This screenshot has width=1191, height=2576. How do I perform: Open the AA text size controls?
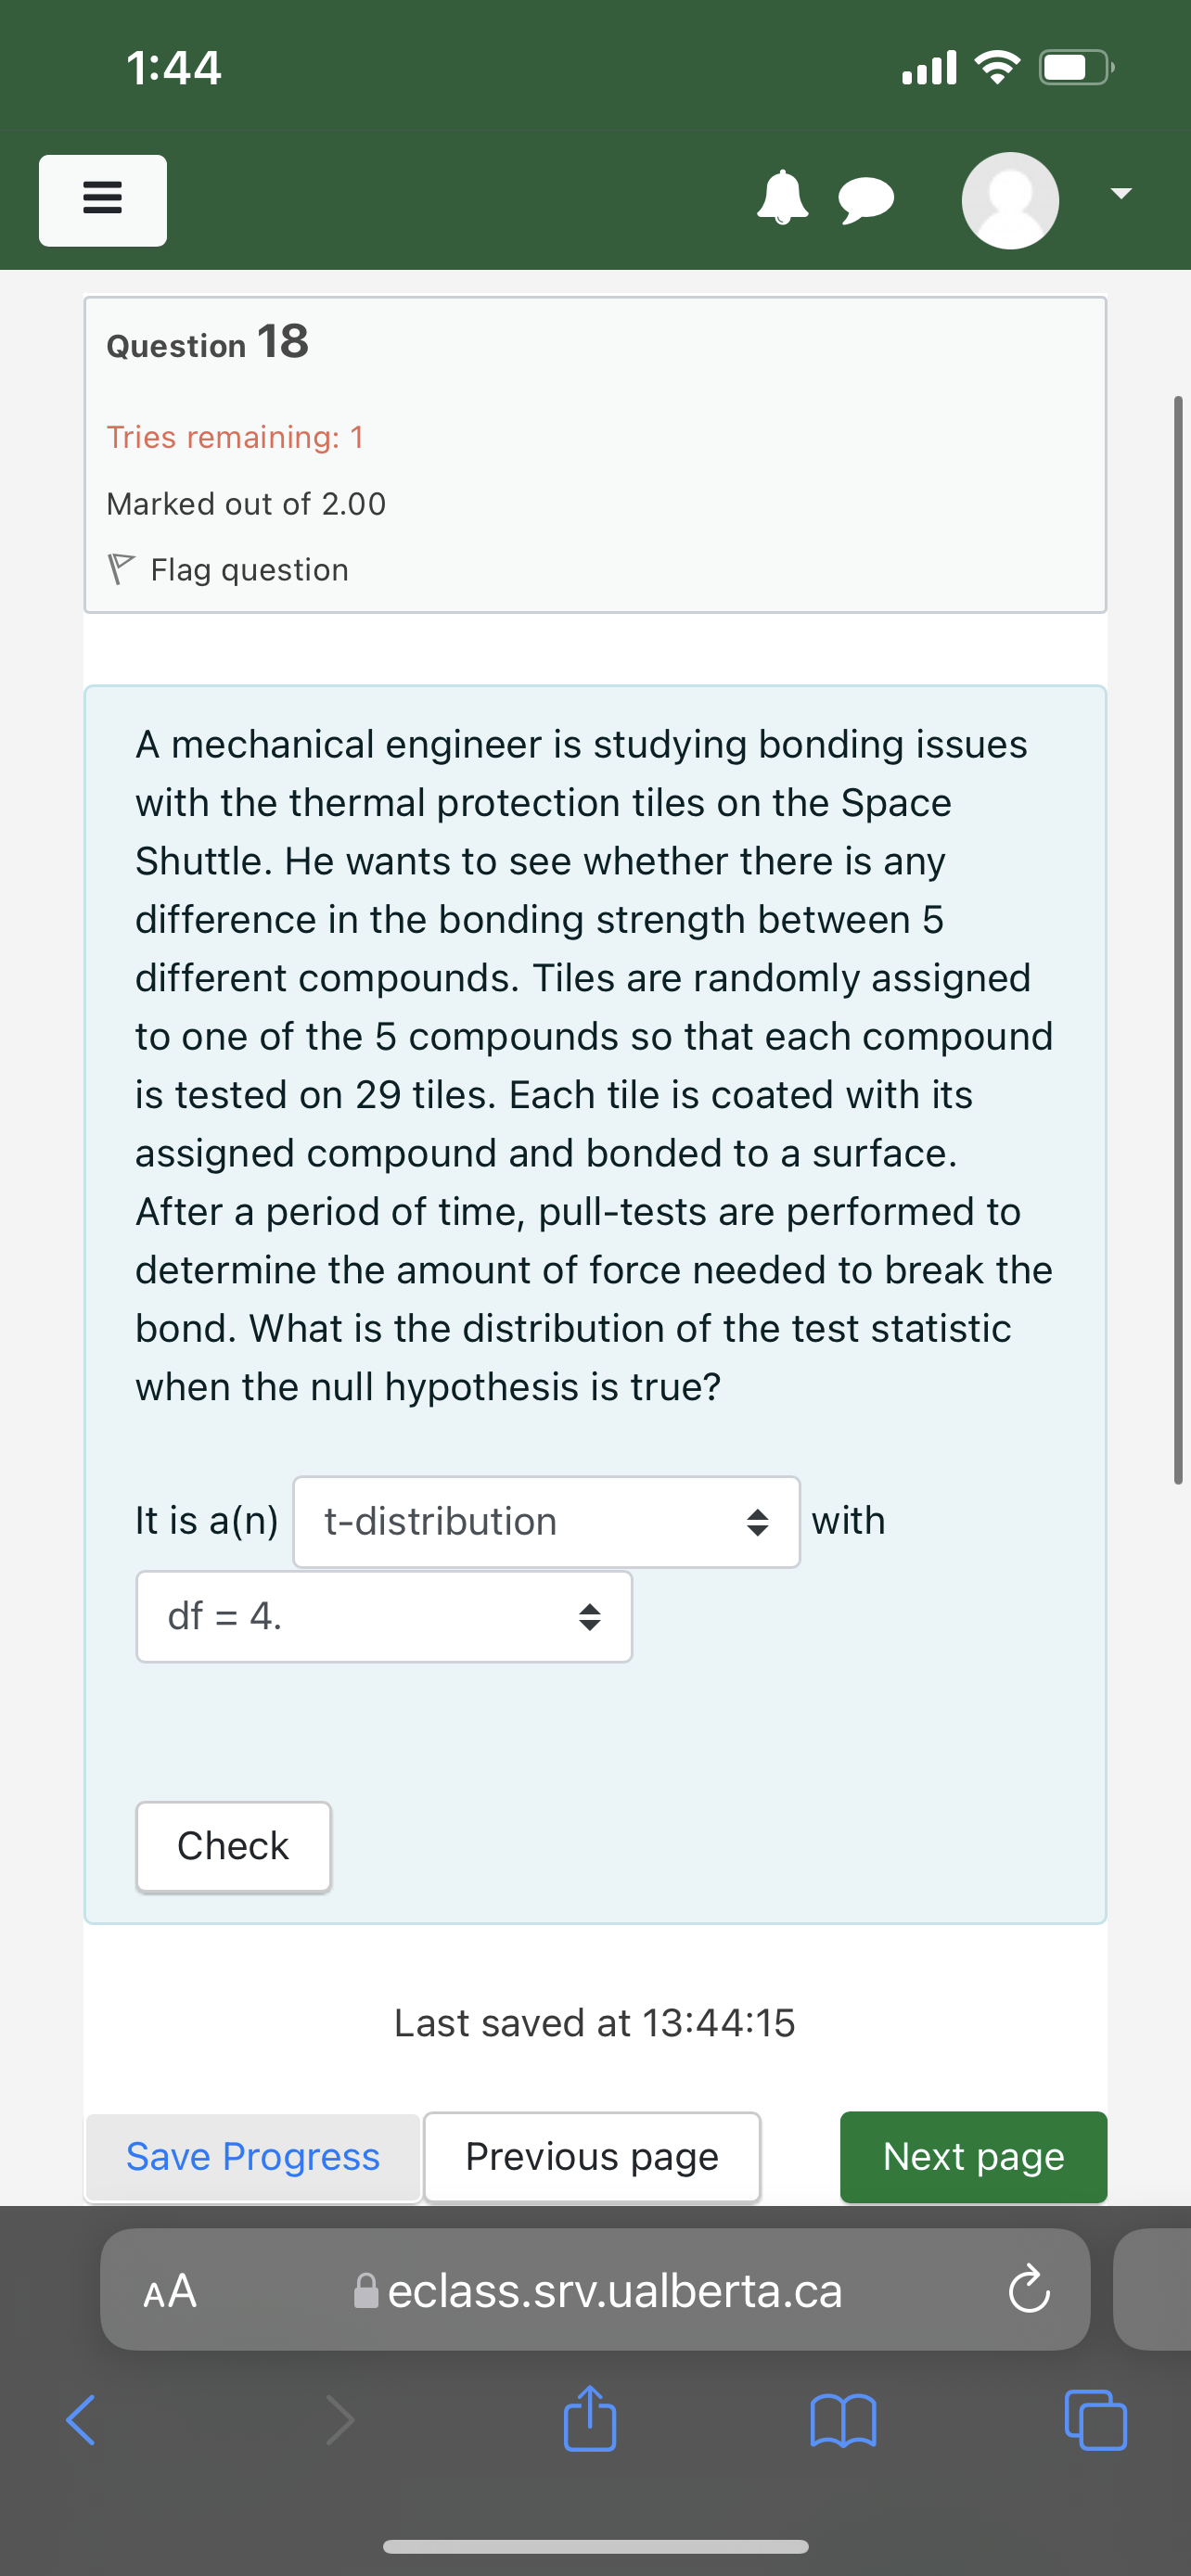point(171,2291)
